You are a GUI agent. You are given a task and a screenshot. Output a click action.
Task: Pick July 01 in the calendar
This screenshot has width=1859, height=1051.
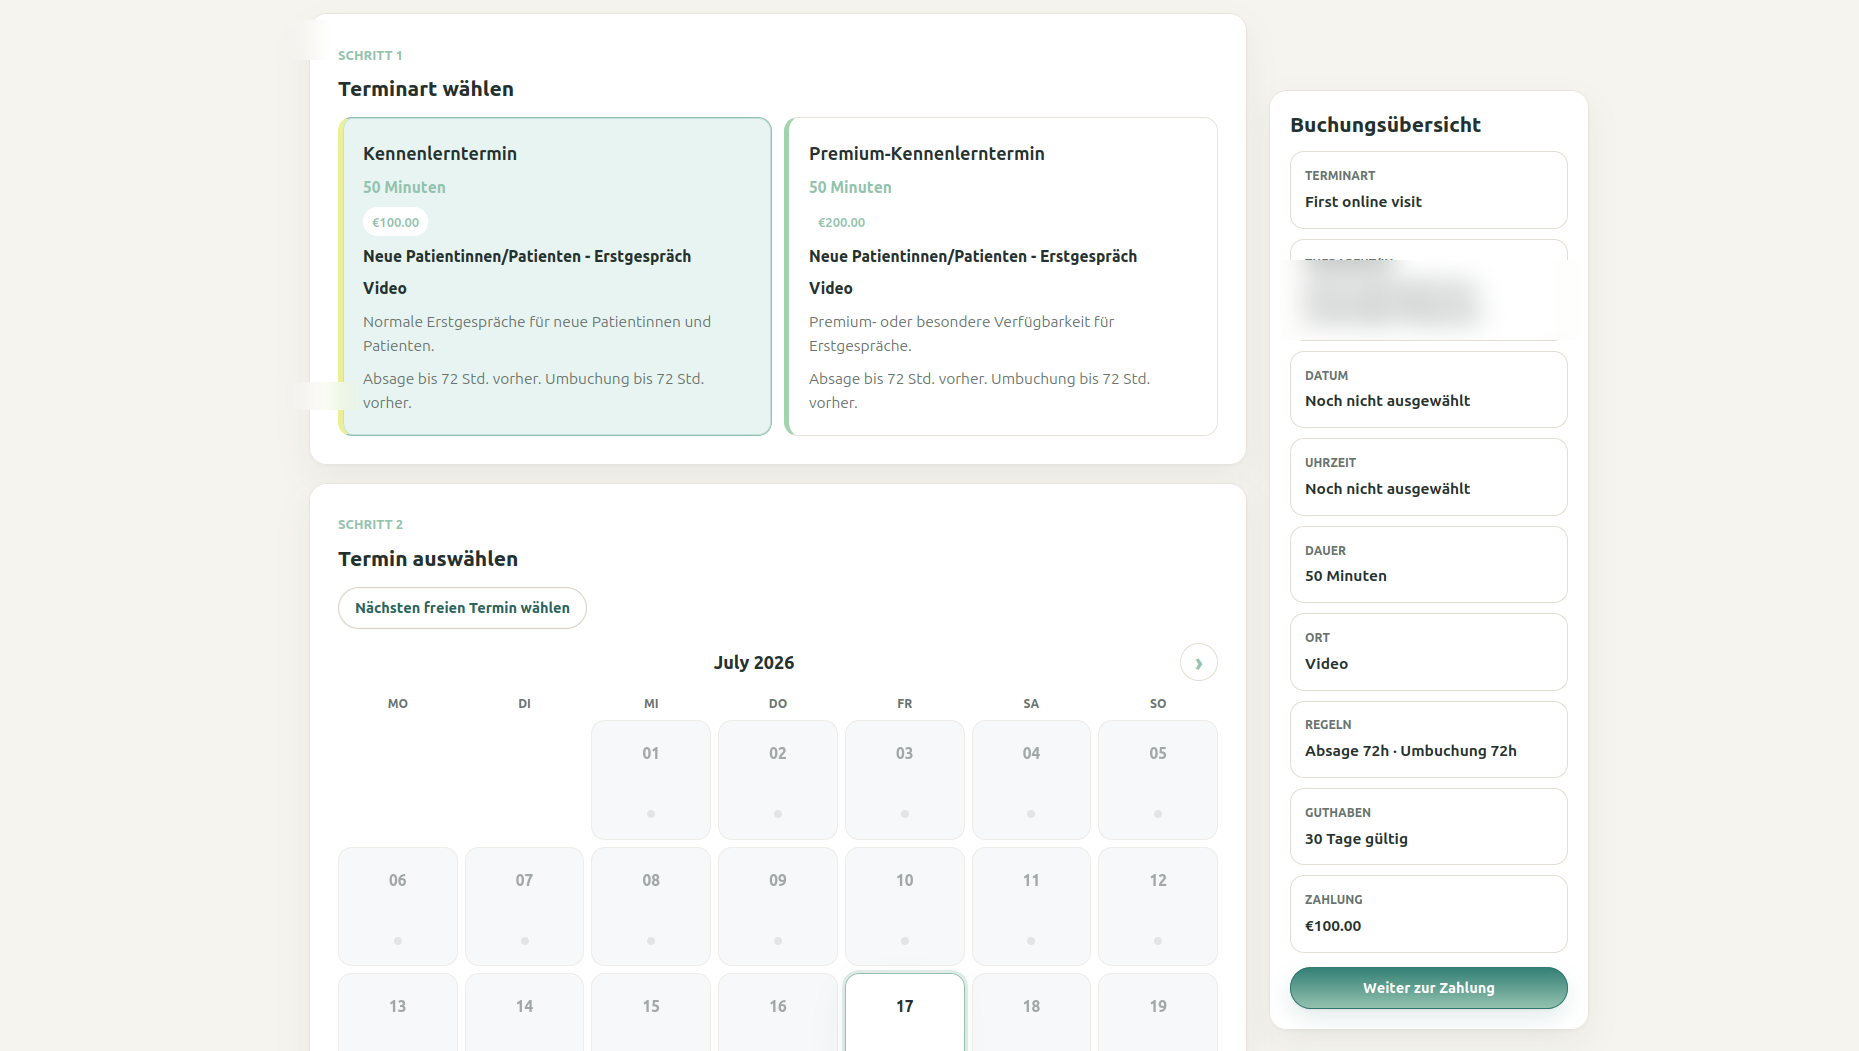651,780
